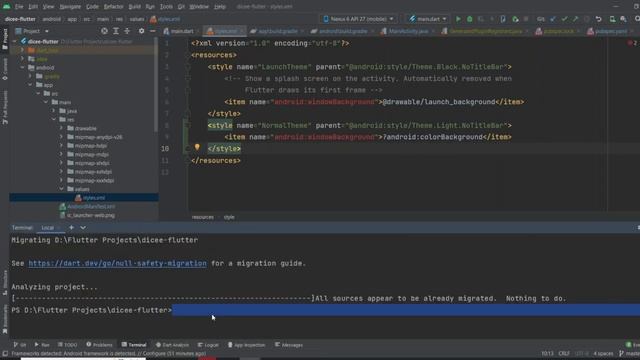Click the 'style' breadcrumb below editor
Image resolution: width=640 pixels, height=360 pixels.
[x=229, y=217]
